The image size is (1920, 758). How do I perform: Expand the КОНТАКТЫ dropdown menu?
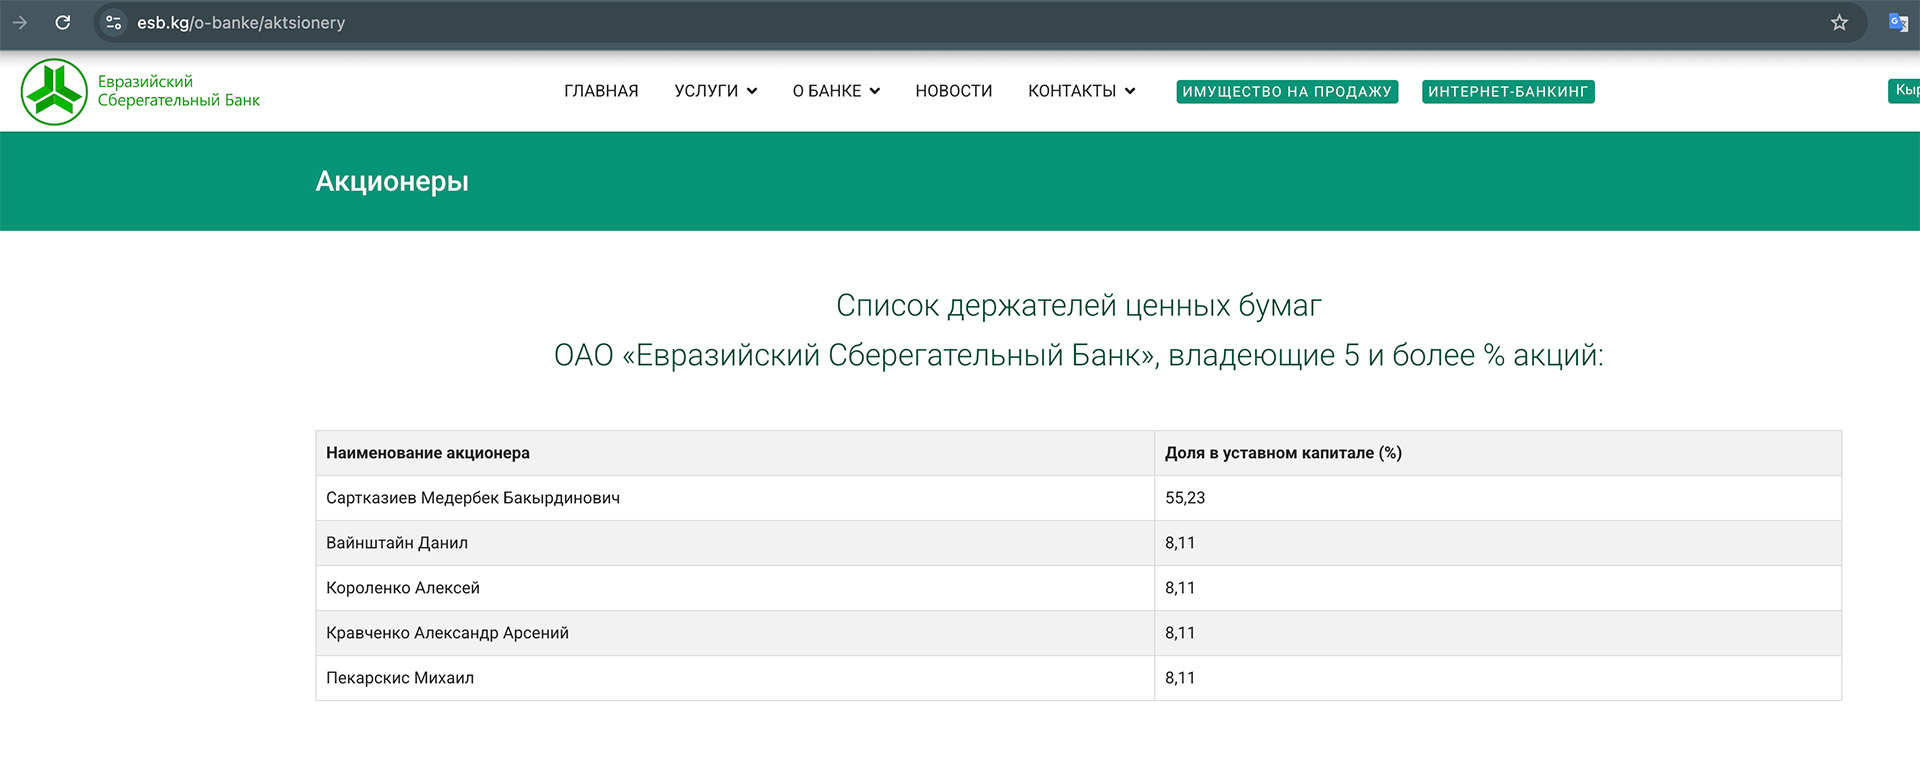1082,91
